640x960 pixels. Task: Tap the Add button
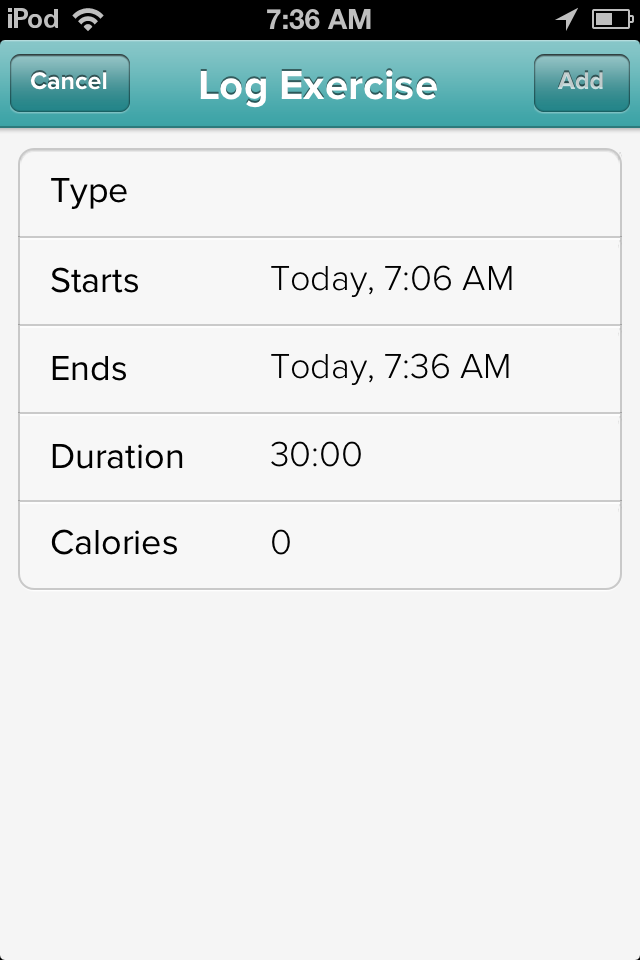click(x=581, y=83)
